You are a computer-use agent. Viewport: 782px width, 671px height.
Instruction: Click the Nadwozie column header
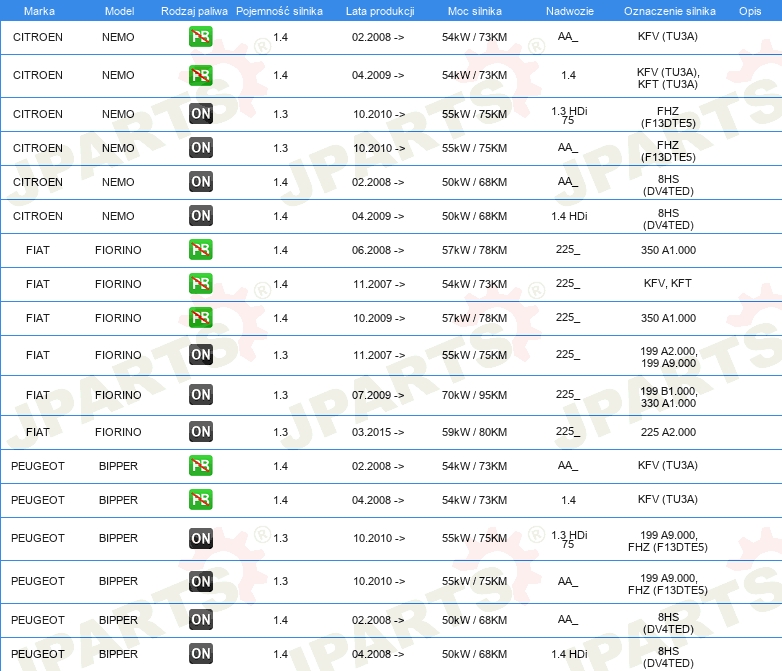pyautogui.click(x=570, y=11)
